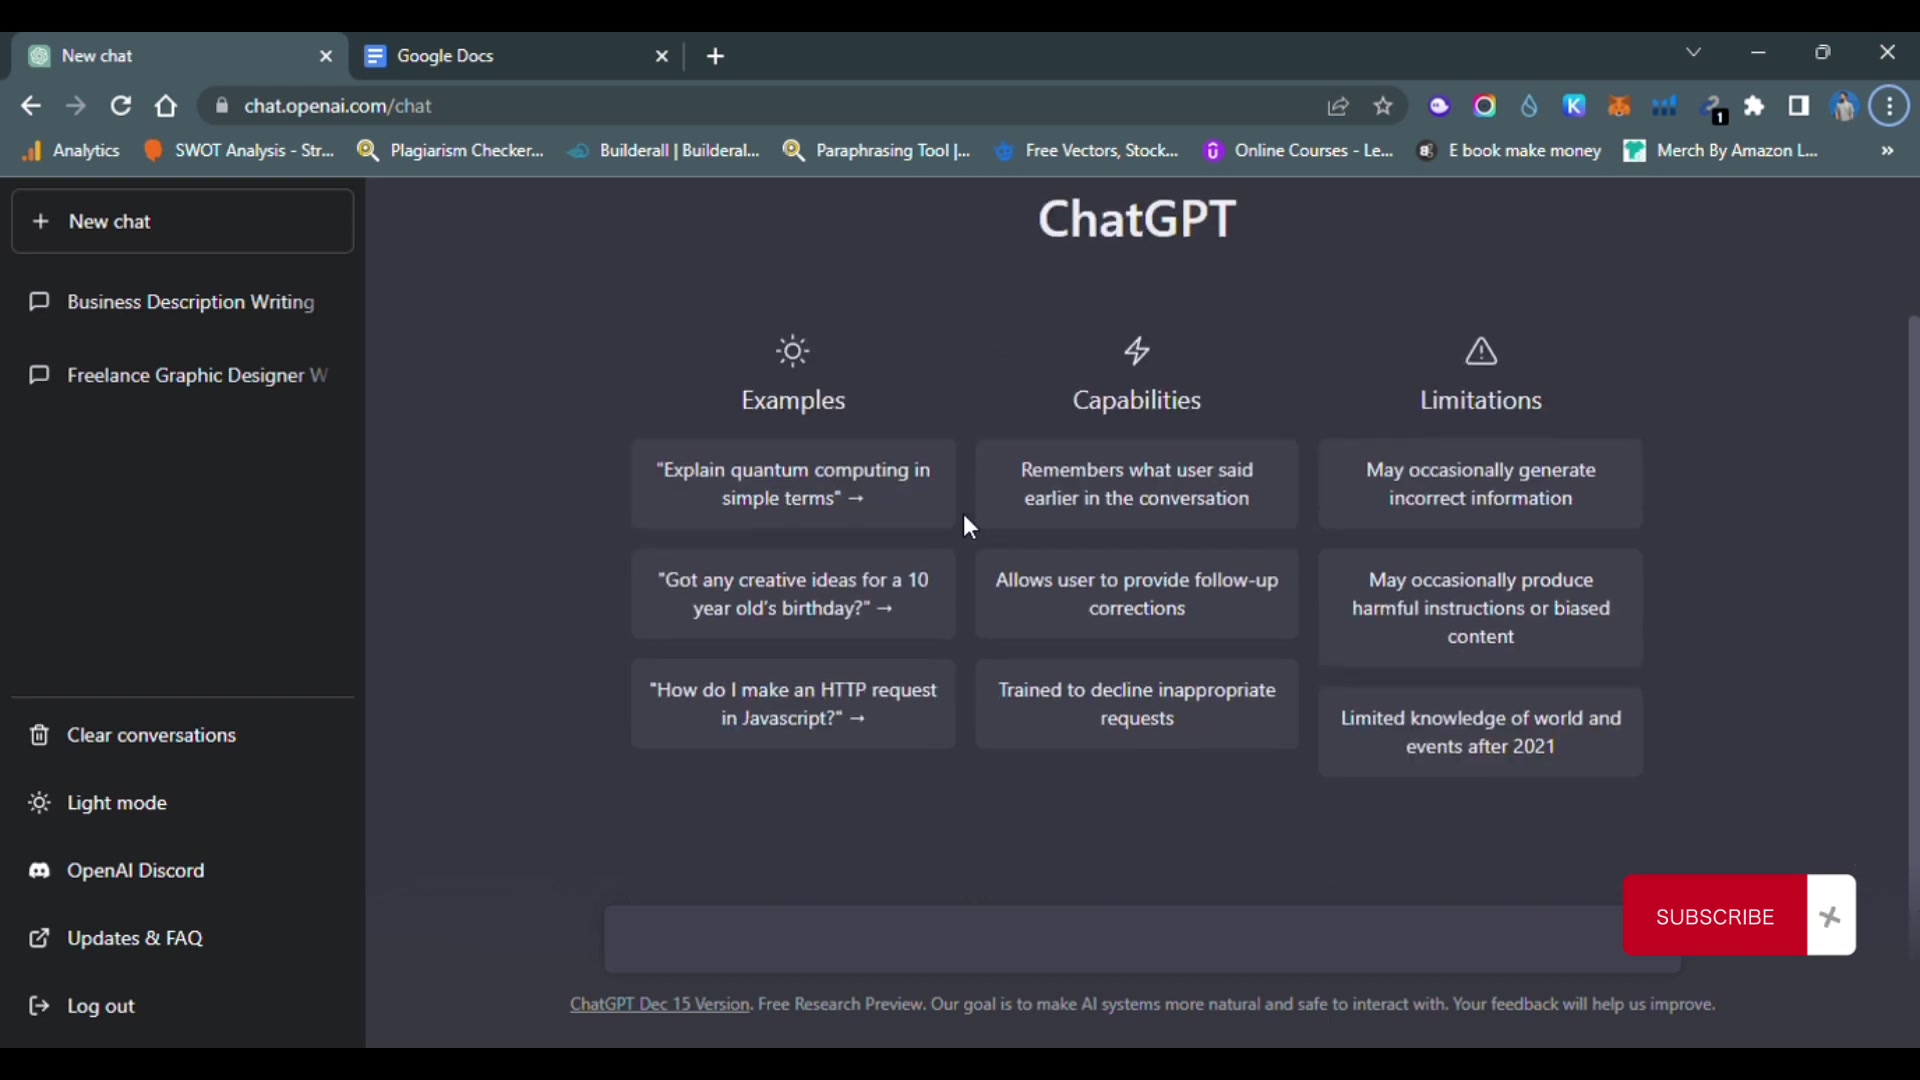The height and width of the screenshot is (1080, 1920).
Task: Open the Online Courses bookmark
Action: click(x=1299, y=151)
